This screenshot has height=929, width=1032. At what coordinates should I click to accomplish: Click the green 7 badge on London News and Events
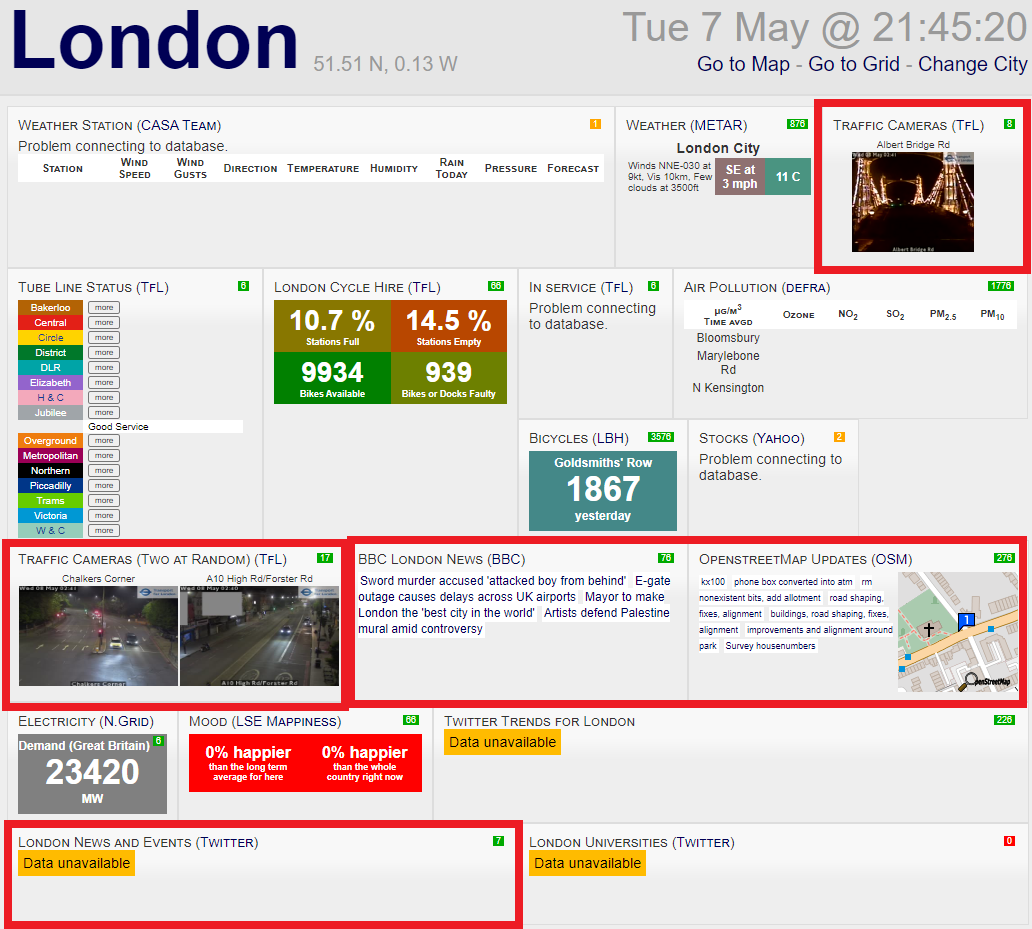click(498, 841)
